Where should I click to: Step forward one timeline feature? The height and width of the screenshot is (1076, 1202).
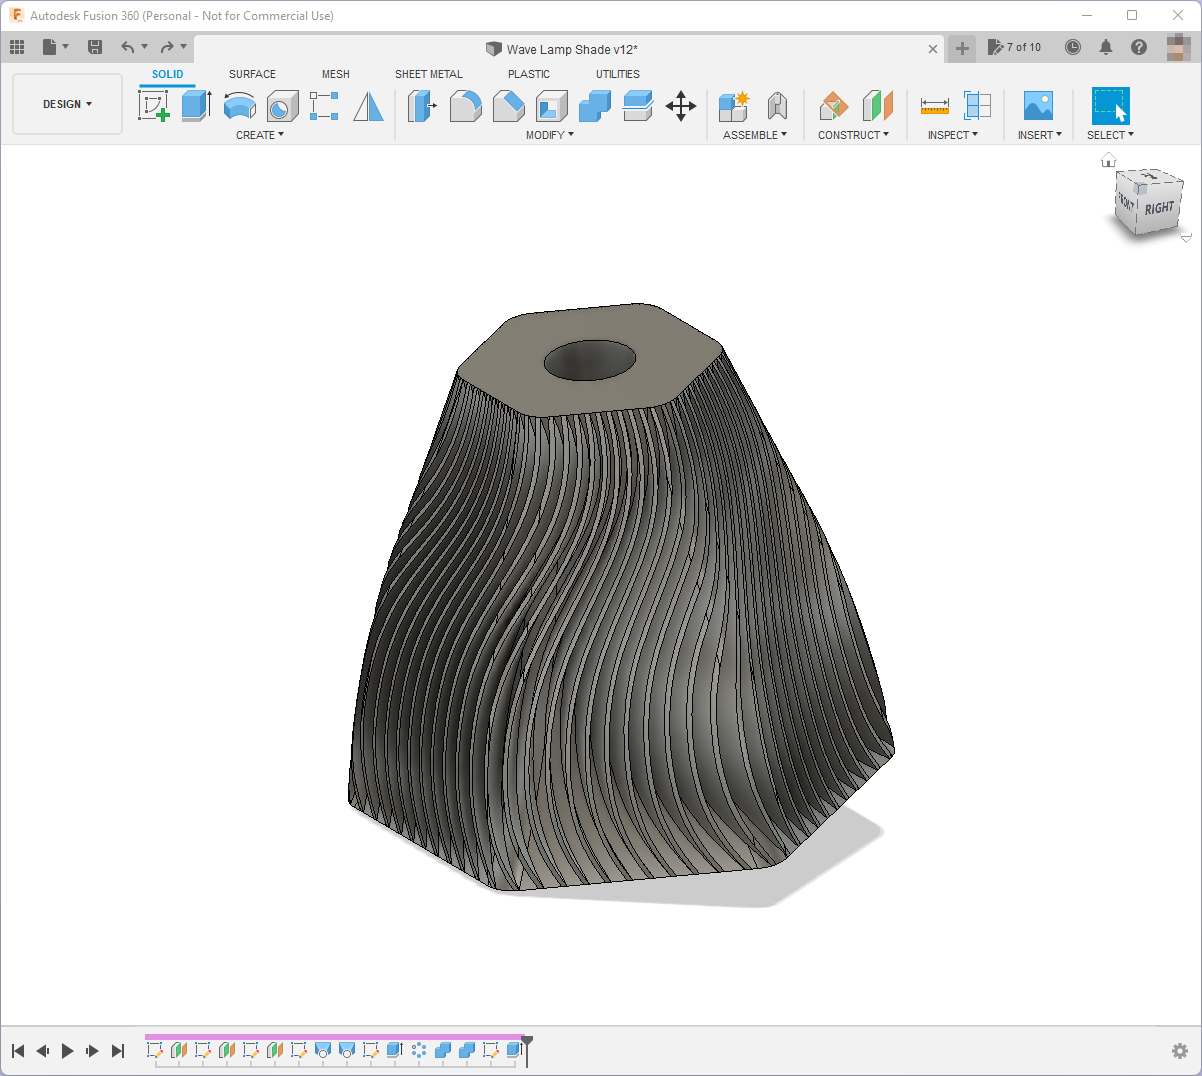coord(93,1051)
